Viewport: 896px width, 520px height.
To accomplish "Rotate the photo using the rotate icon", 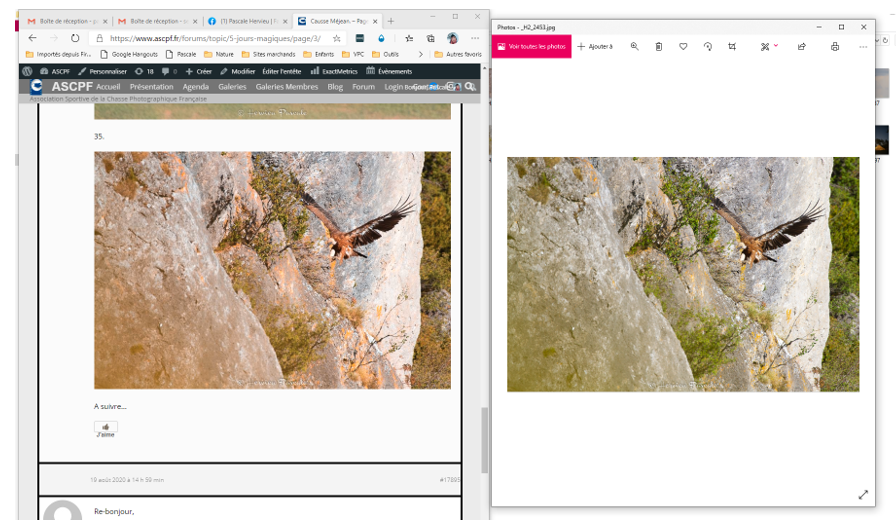I will (708, 46).
